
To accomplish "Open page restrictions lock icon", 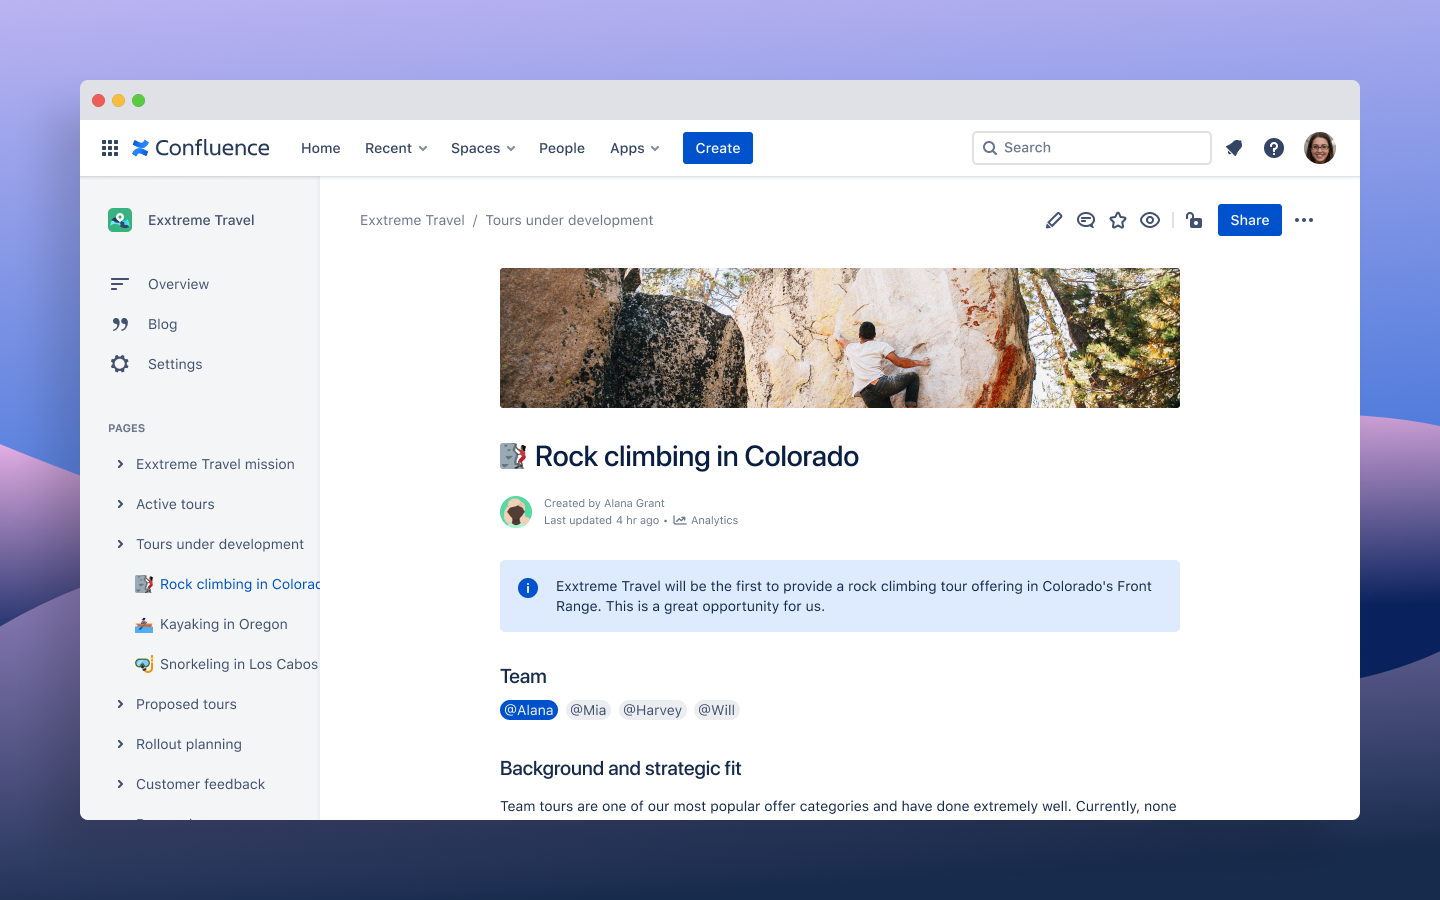I will click(x=1194, y=220).
